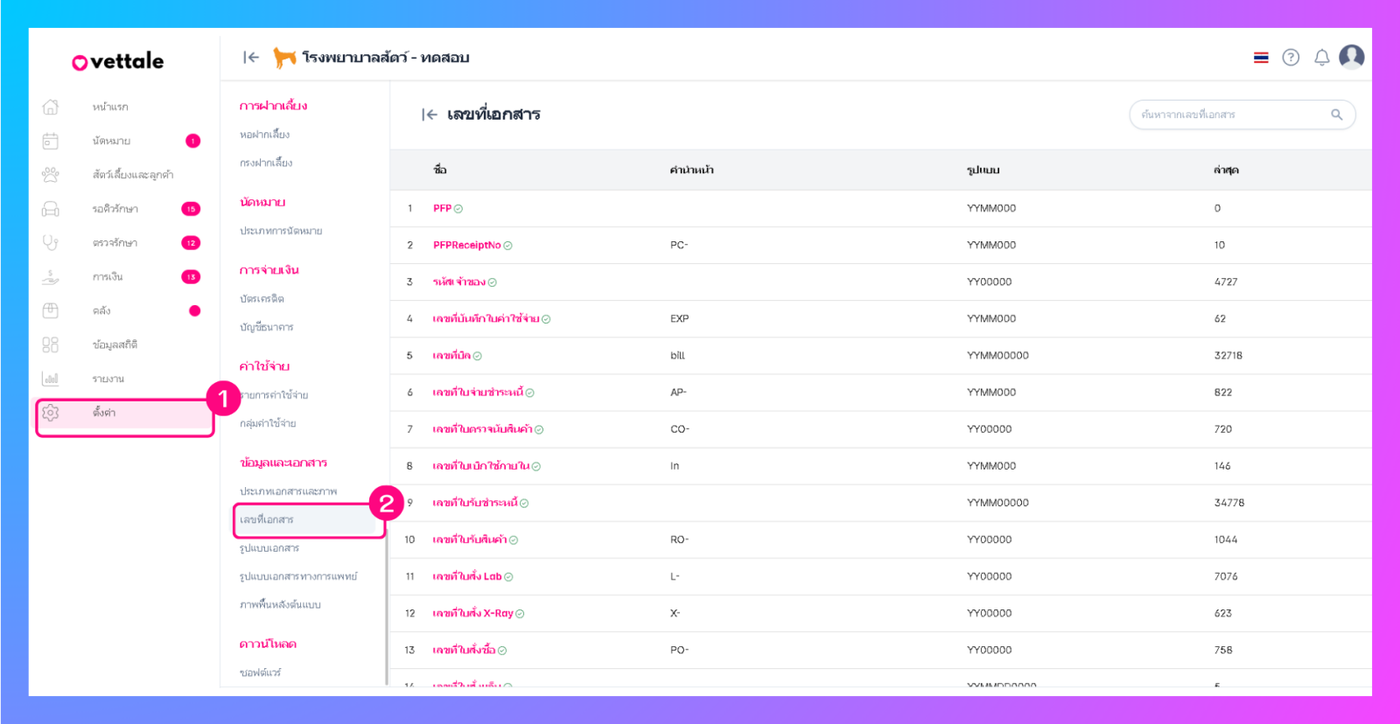This screenshot has width=1400, height=724.
Task: Open the Thai flag language selector
Action: (1261, 58)
